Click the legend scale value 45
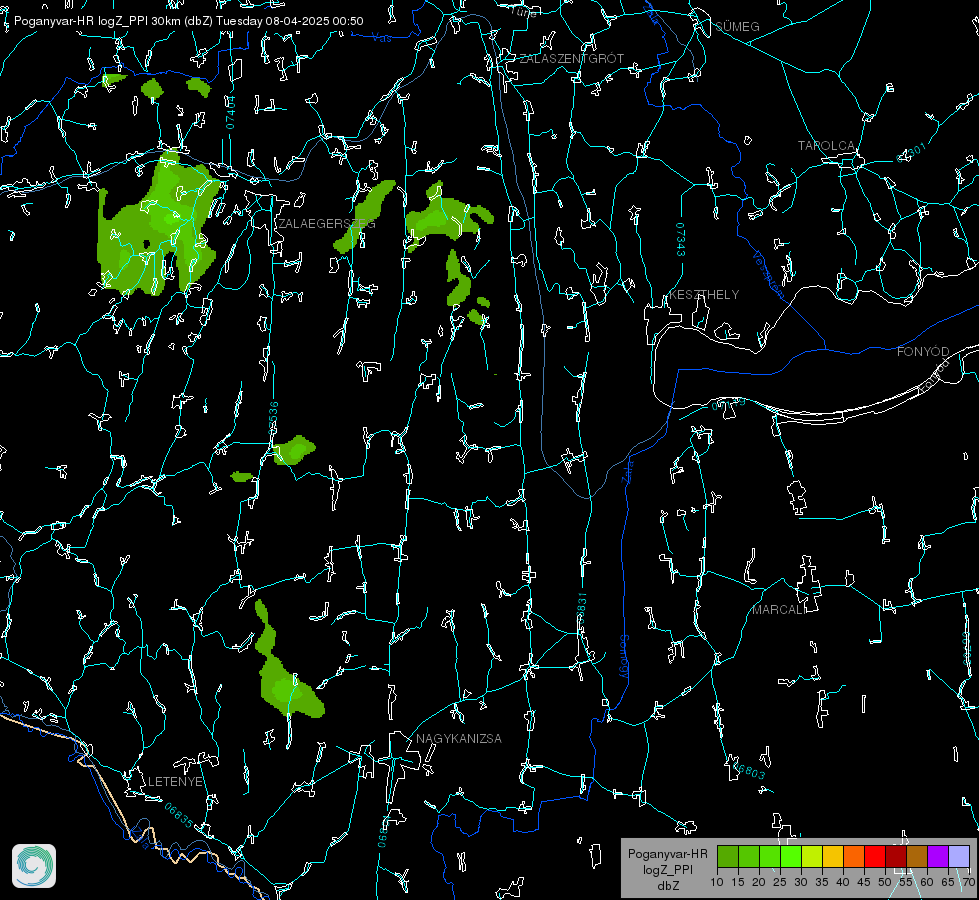Screen dimensions: 979x900 pyautogui.click(x=863, y=883)
